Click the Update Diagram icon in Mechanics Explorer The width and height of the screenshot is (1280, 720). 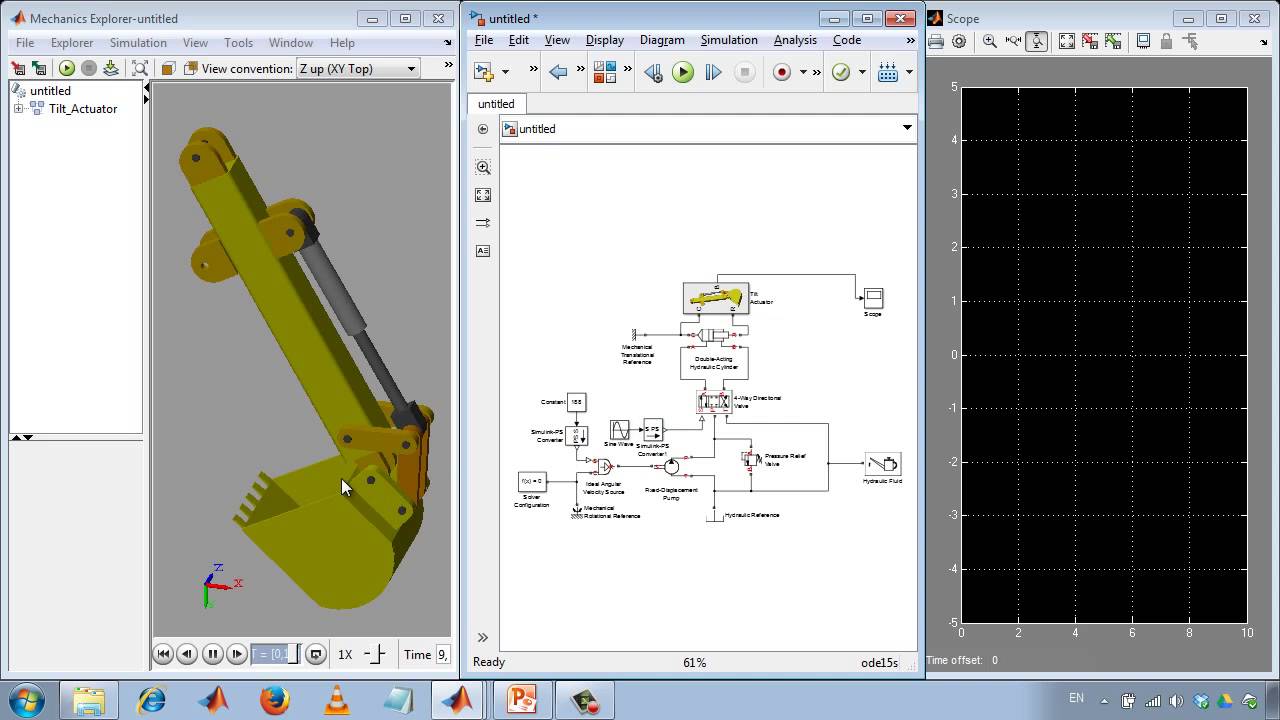tap(111, 68)
